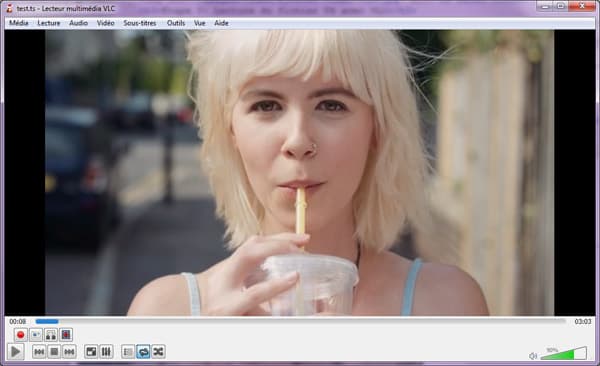Skip to next media
This screenshot has width=600, height=366.
[69, 351]
